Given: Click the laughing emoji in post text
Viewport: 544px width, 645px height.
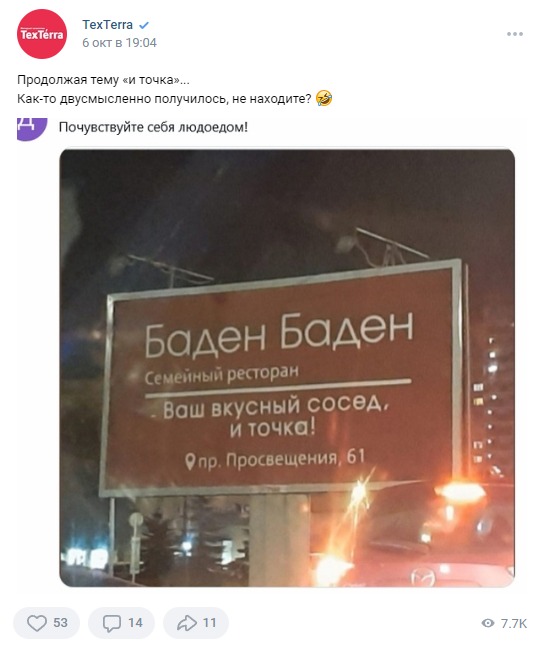Looking at the screenshot, I should tap(324, 99).
